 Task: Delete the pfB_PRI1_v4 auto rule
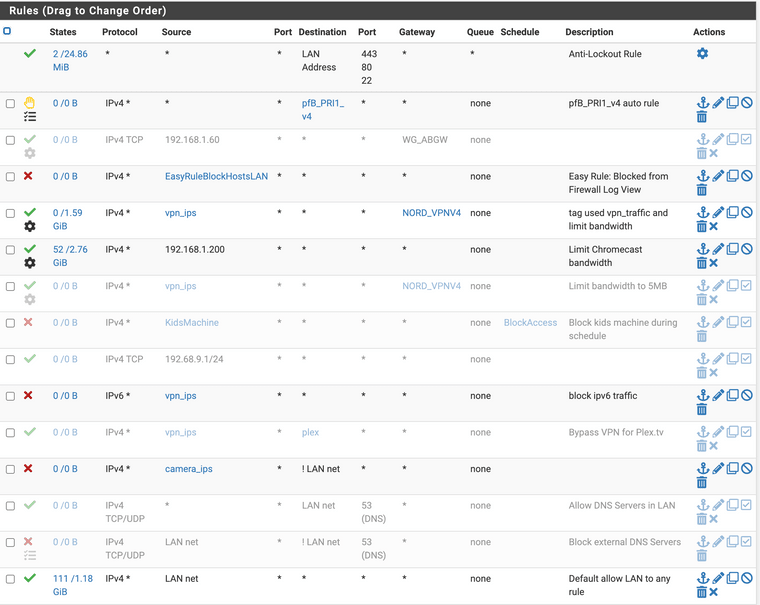pyautogui.click(x=701, y=116)
